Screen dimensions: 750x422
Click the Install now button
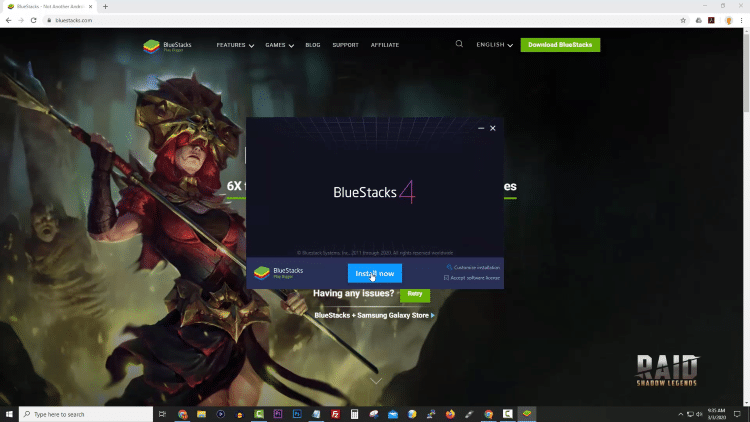coord(375,273)
